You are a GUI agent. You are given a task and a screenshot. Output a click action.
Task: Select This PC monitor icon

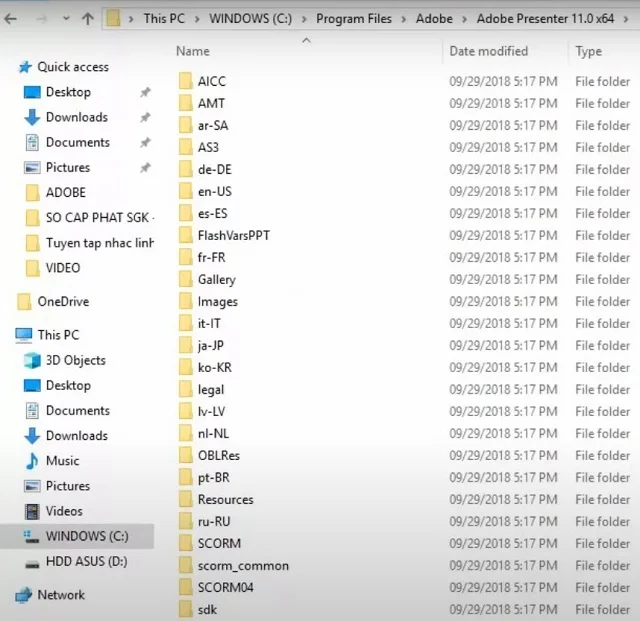[x=24, y=335]
